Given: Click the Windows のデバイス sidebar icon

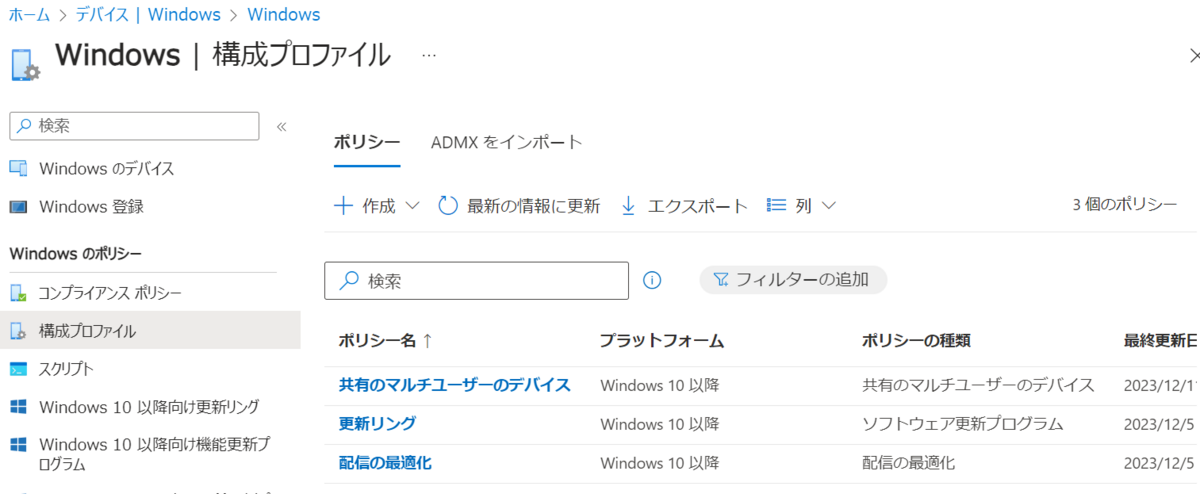Looking at the screenshot, I should click(x=18, y=168).
